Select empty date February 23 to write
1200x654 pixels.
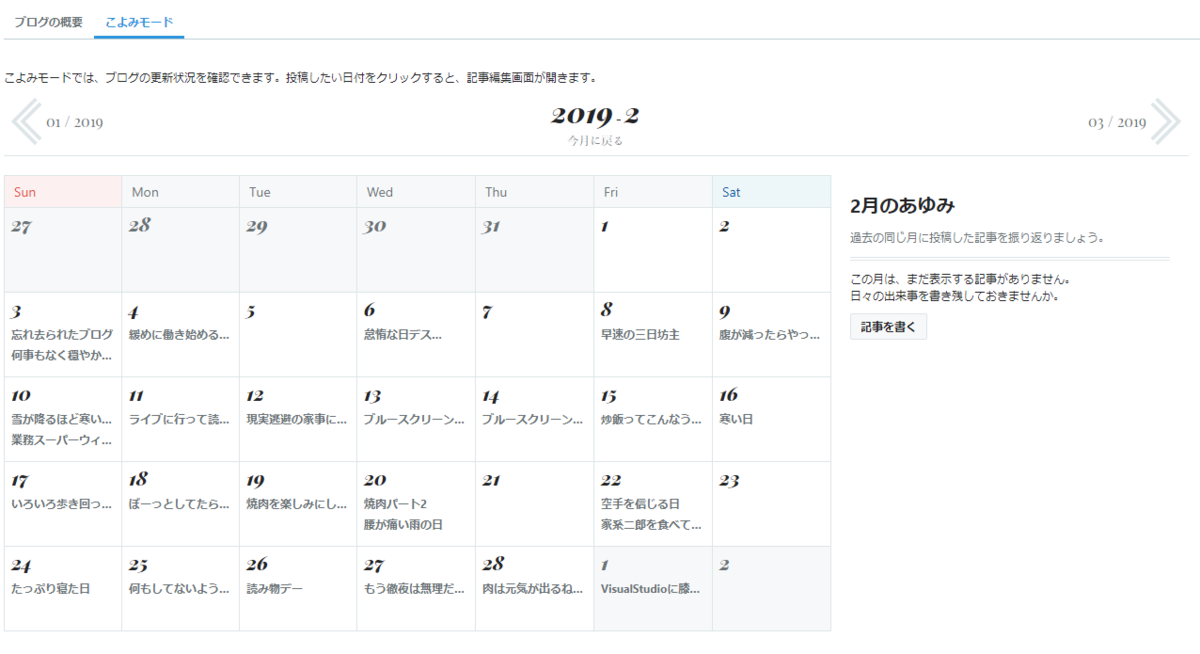(x=771, y=504)
